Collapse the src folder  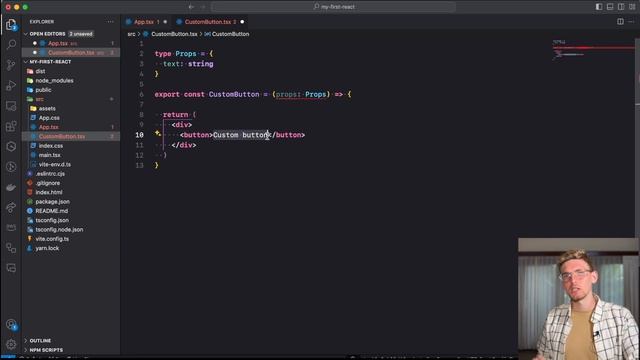(x=39, y=99)
